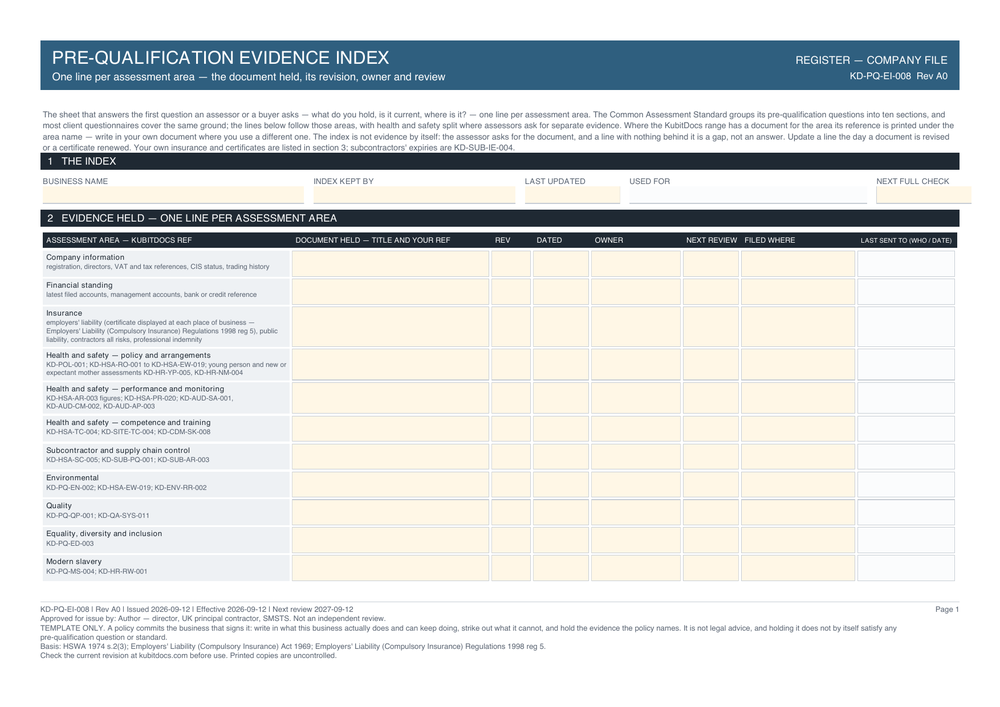Screen dimensions: 1000x707
Task: Click Next Review cell in Insurance row
Action: click(711, 326)
